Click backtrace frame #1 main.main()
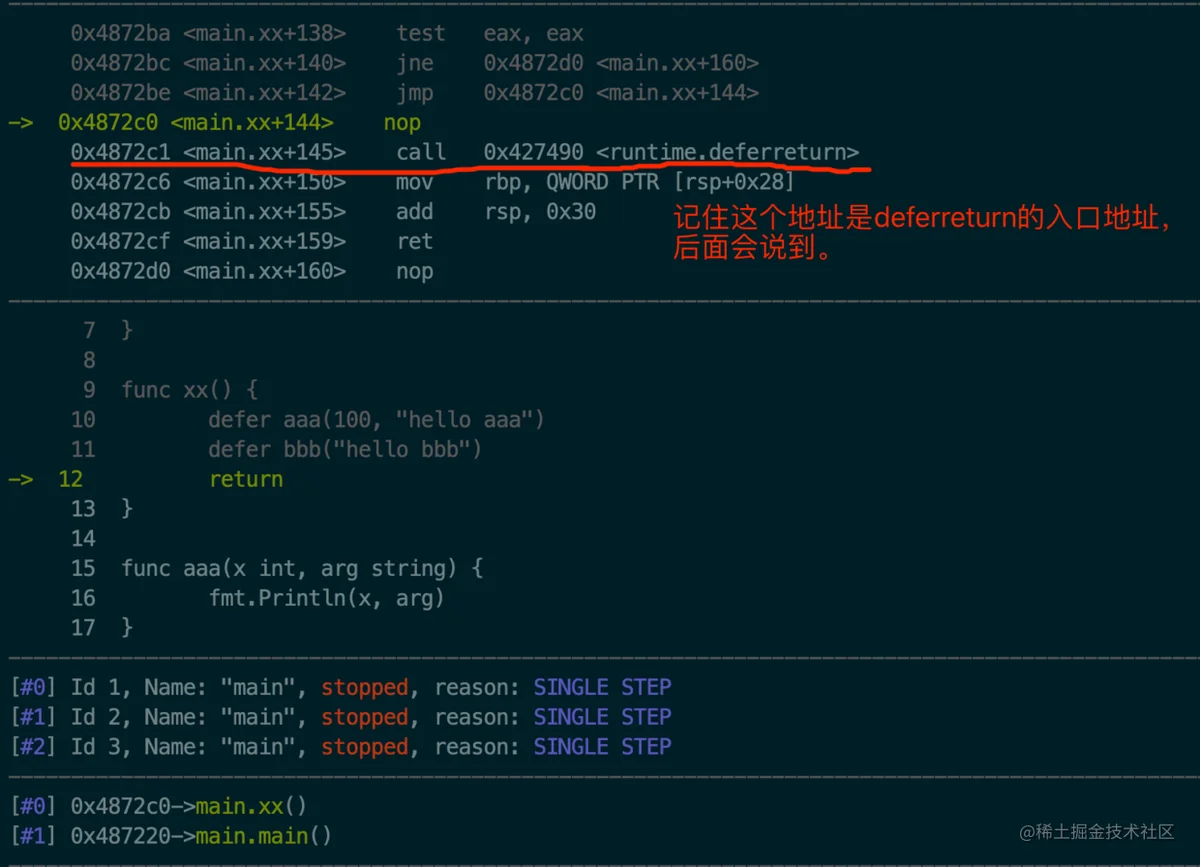1200x867 pixels. pyautogui.click(x=263, y=836)
